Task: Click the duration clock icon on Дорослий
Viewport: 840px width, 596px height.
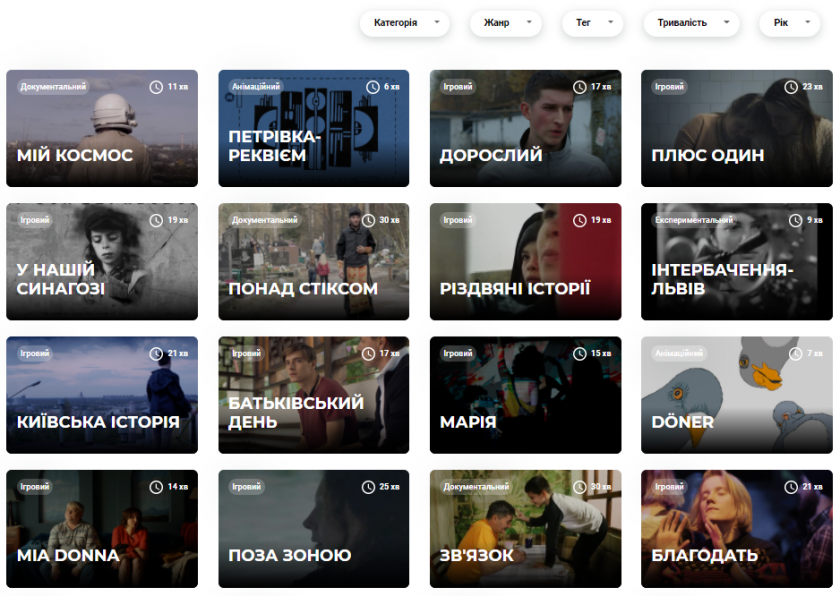Action: 579,87
